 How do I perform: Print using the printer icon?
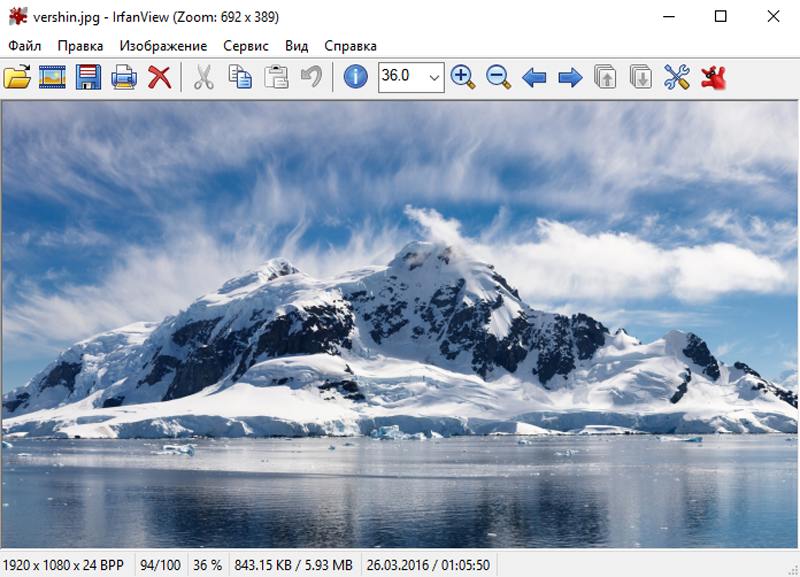(x=124, y=78)
